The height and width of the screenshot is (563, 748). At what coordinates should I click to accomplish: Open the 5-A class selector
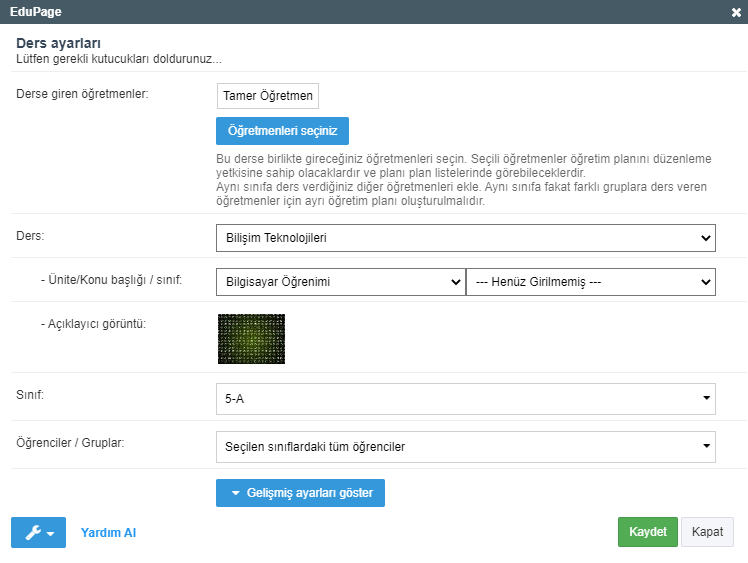tap(465, 399)
